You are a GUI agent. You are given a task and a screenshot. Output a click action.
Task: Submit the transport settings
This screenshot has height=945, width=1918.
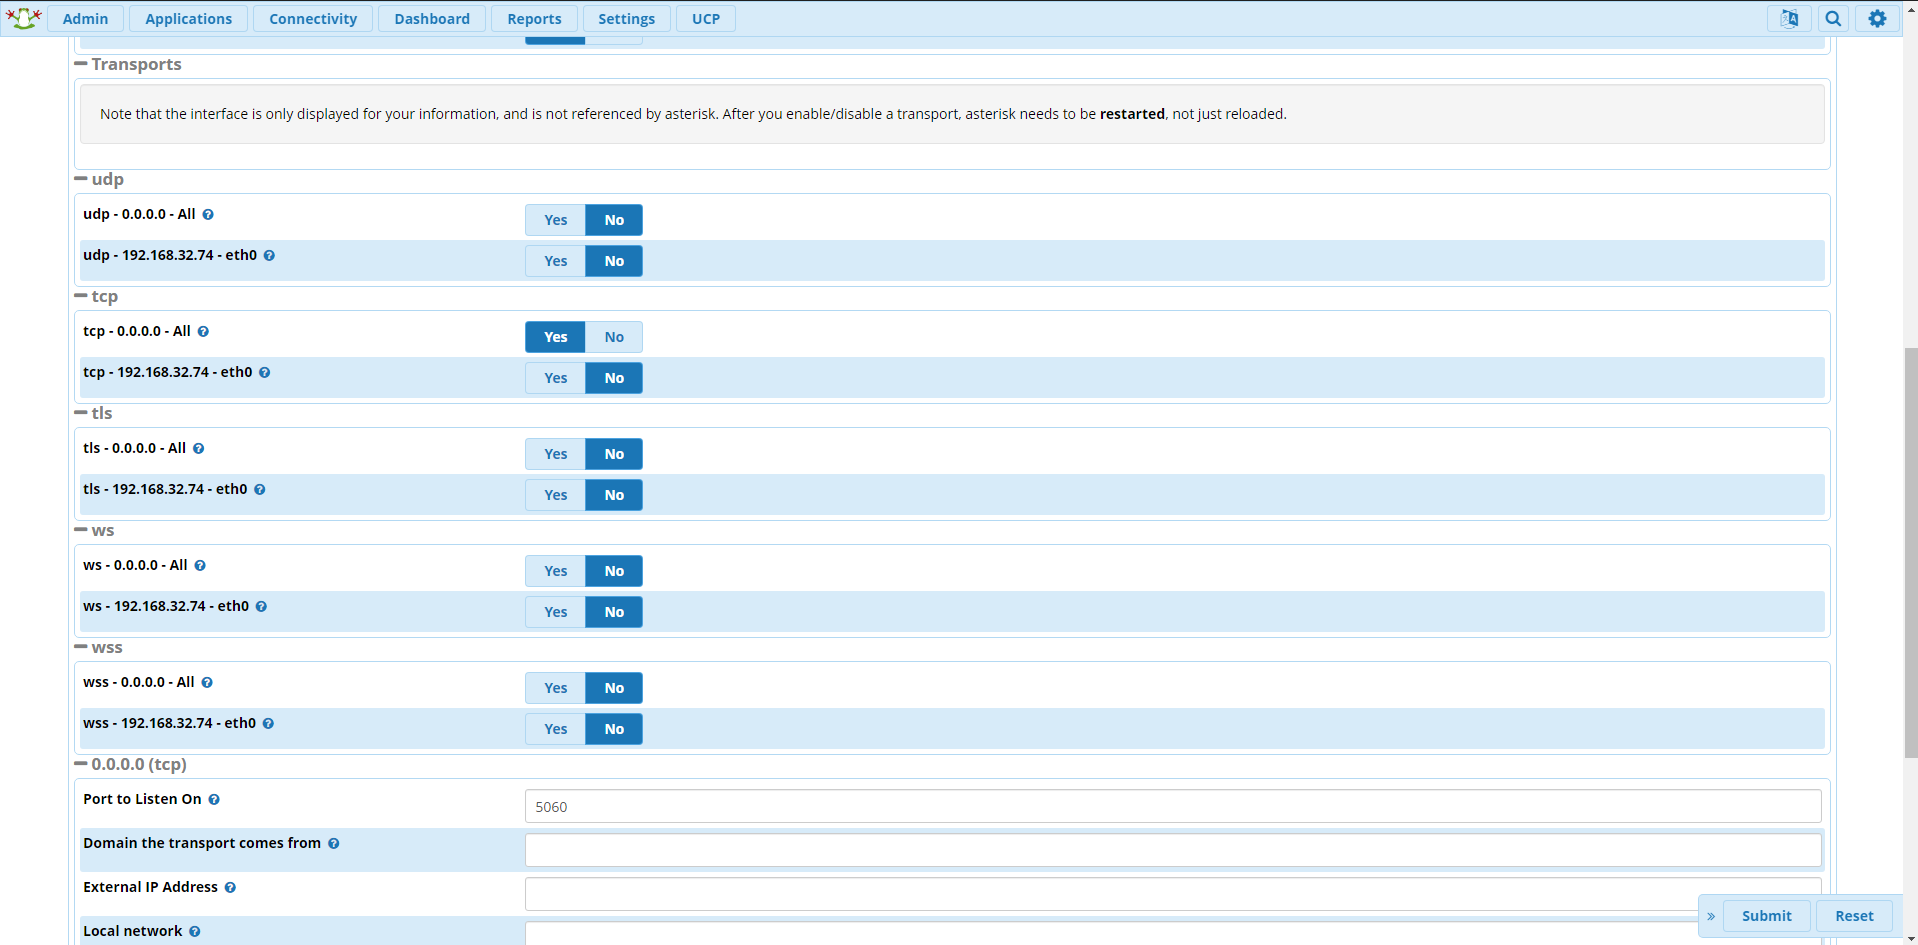tap(1766, 916)
